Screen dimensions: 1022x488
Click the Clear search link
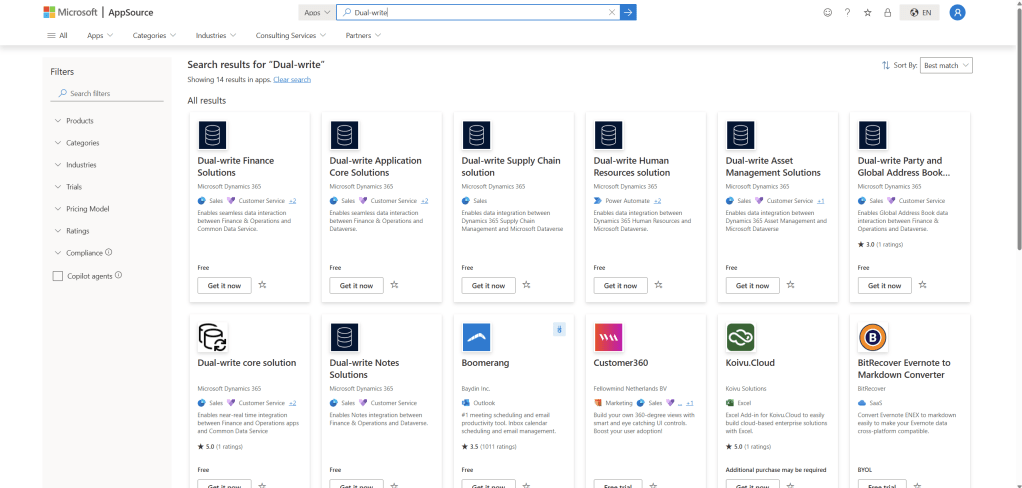292,79
